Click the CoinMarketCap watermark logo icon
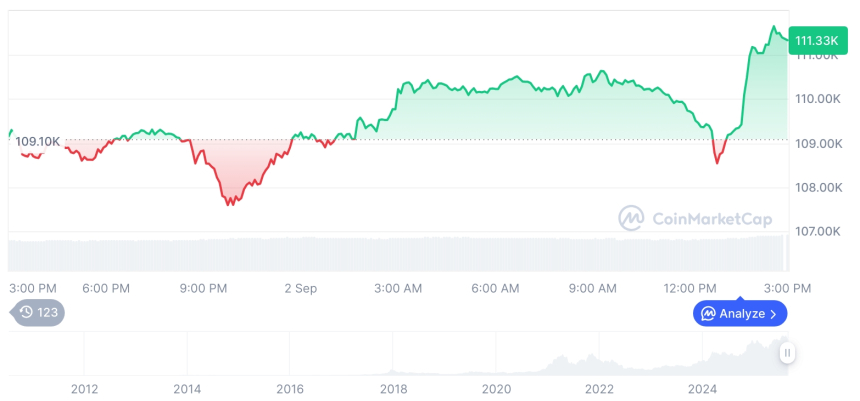860x401 pixels. [x=631, y=217]
